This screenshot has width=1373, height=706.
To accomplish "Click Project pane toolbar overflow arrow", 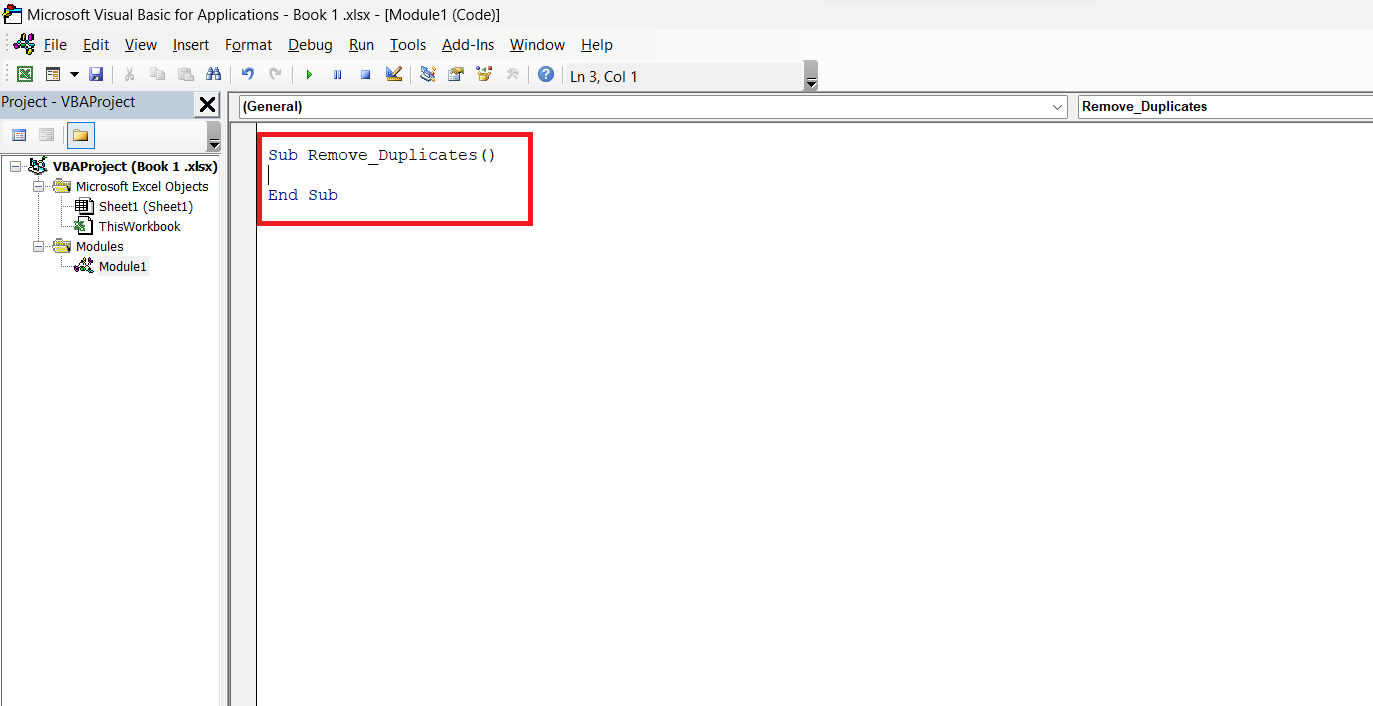I will 214,137.
